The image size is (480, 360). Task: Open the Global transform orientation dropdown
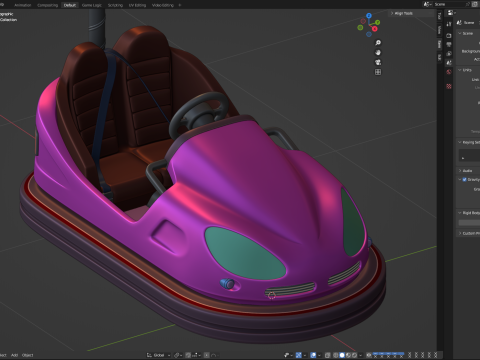pyautogui.click(x=159, y=355)
